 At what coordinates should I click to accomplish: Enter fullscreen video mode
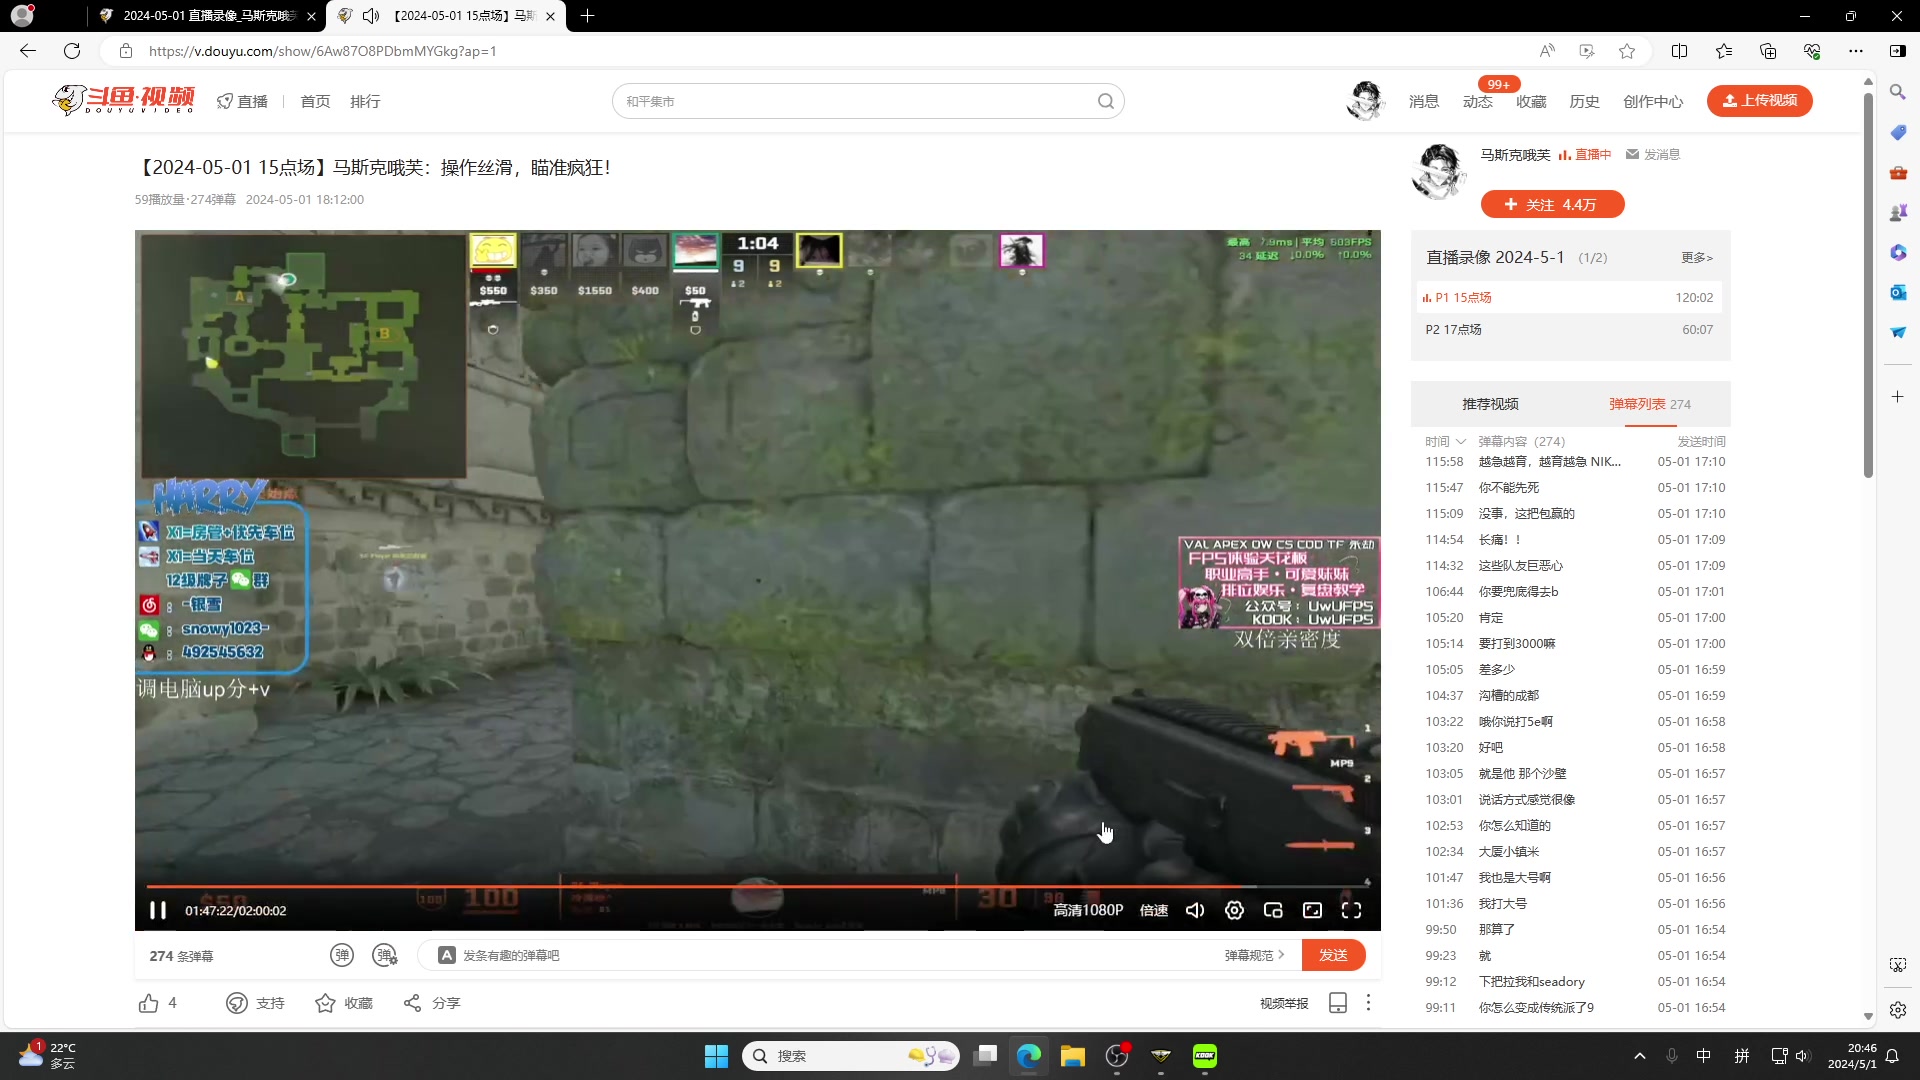coord(1351,910)
